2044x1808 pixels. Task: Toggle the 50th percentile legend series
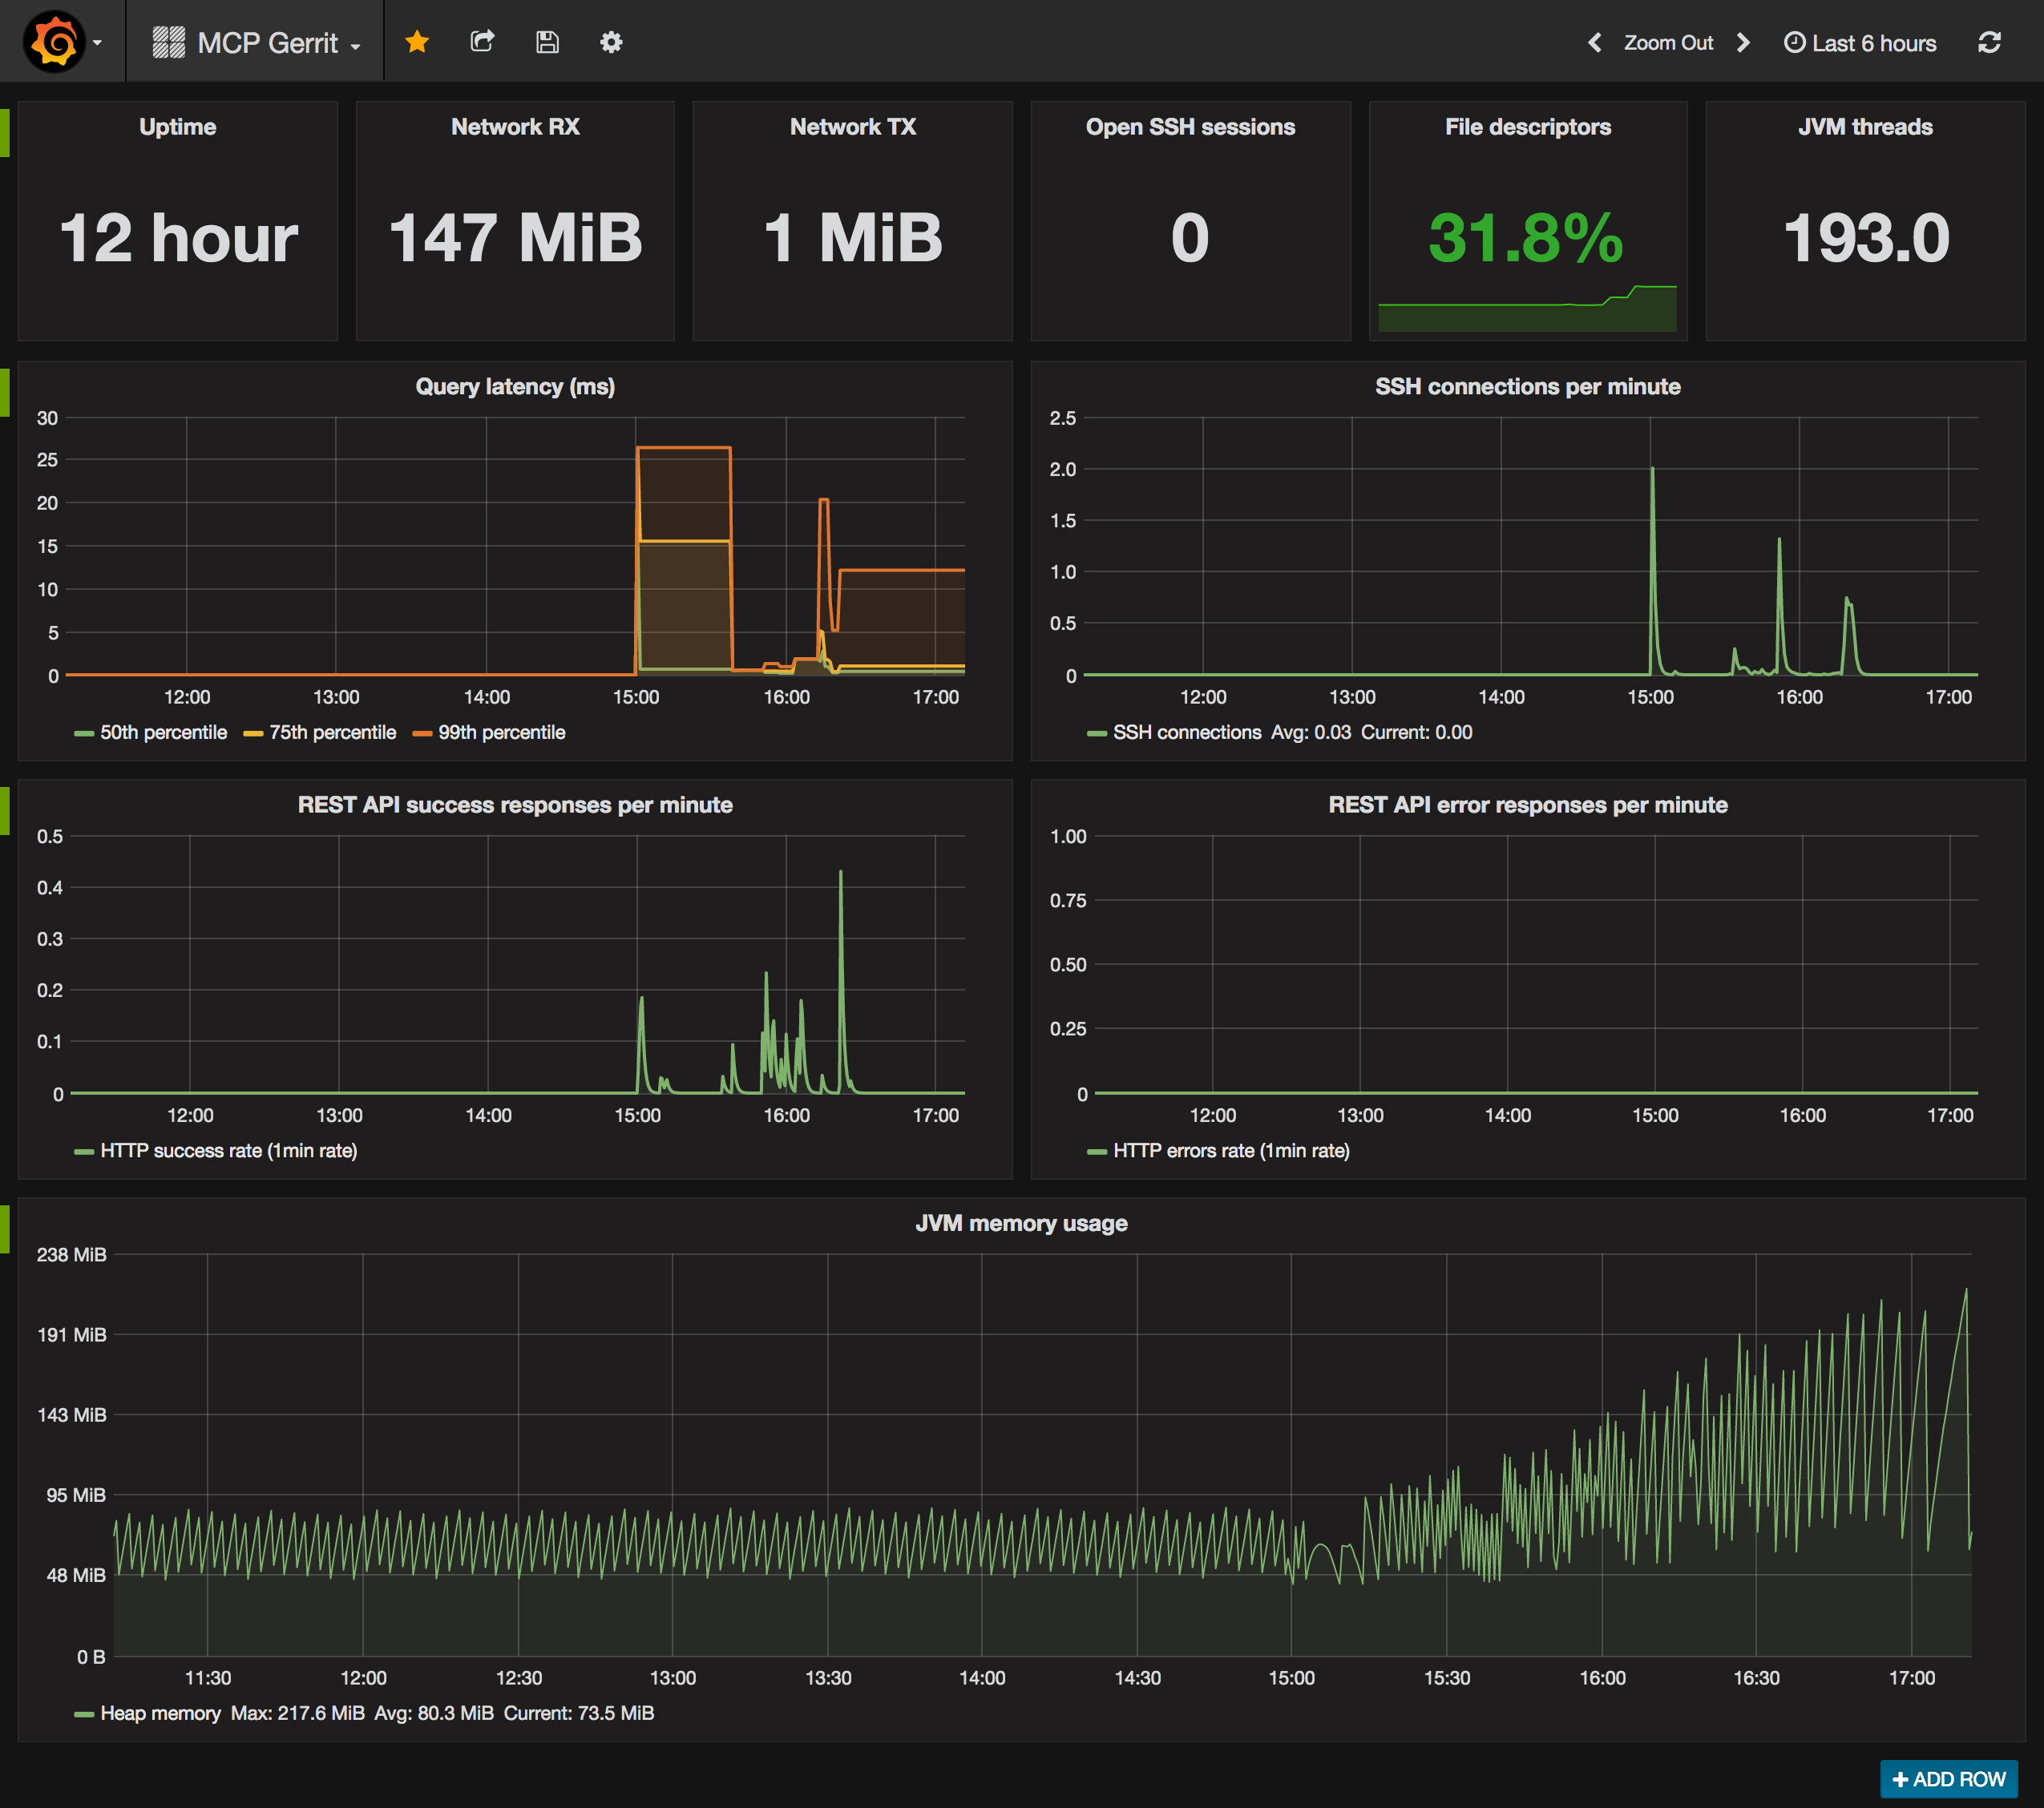[x=163, y=733]
